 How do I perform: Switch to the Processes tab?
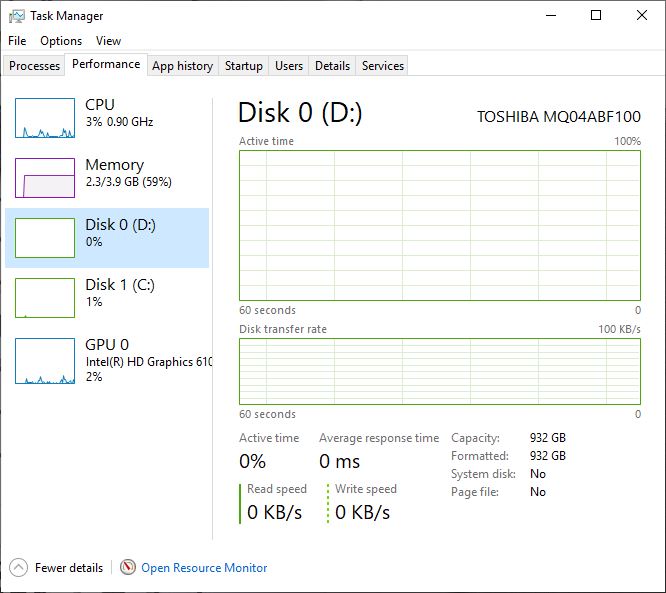[x=35, y=66]
